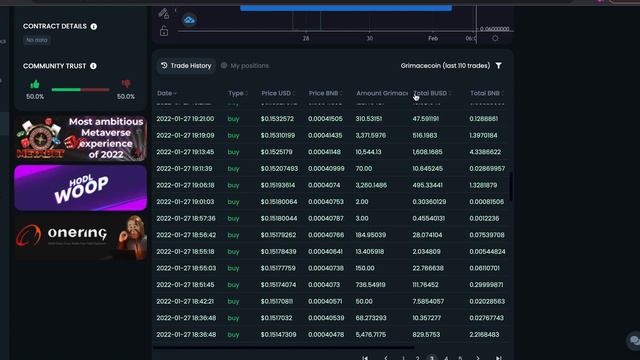
Task: Click amount 184.95039 cell
Action: pyautogui.click(x=371, y=235)
